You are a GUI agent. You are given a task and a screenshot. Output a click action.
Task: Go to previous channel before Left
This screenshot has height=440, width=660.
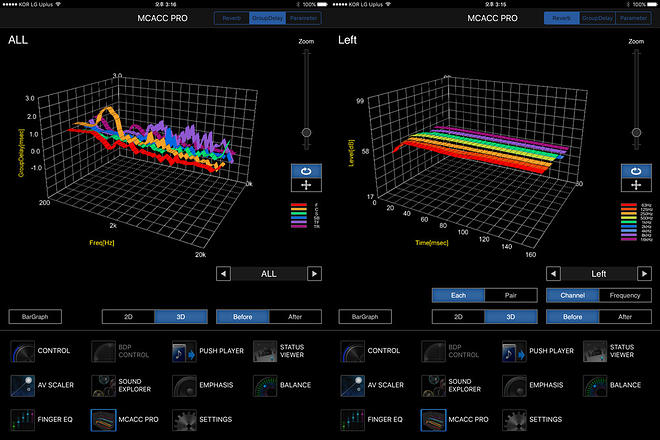(x=554, y=273)
